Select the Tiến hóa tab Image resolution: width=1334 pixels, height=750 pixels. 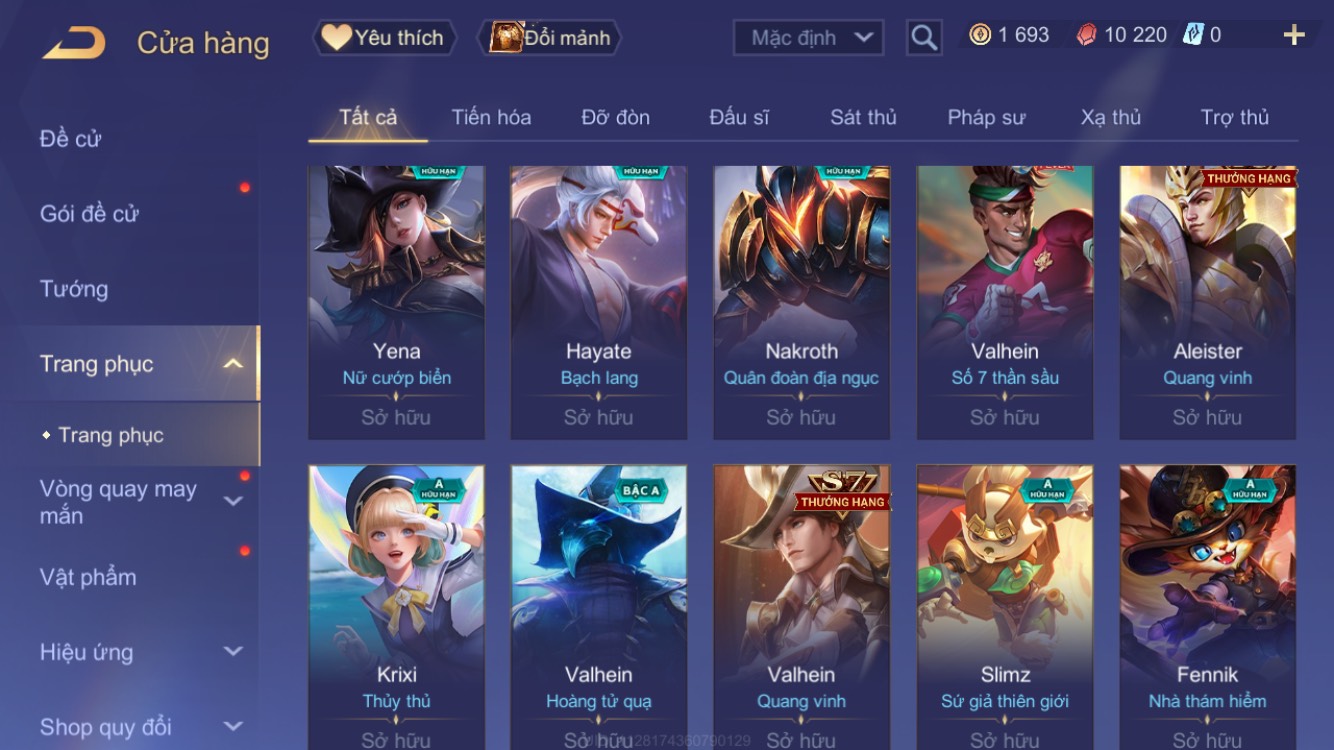[x=491, y=117]
